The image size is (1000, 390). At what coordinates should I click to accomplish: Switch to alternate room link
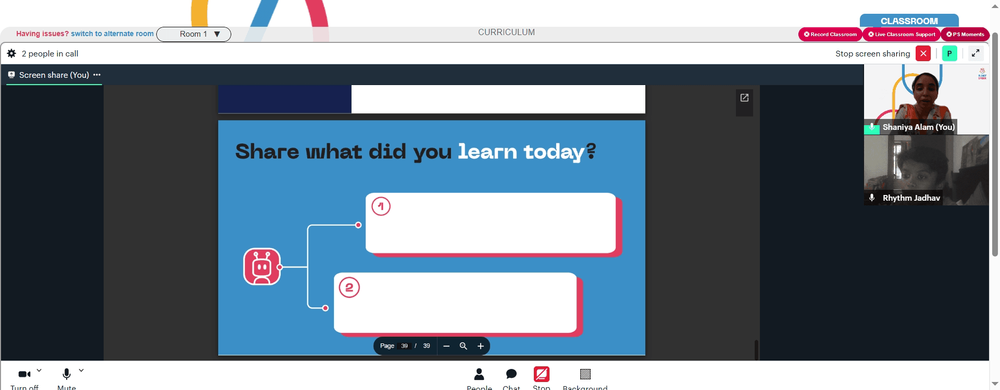point(112,34)
